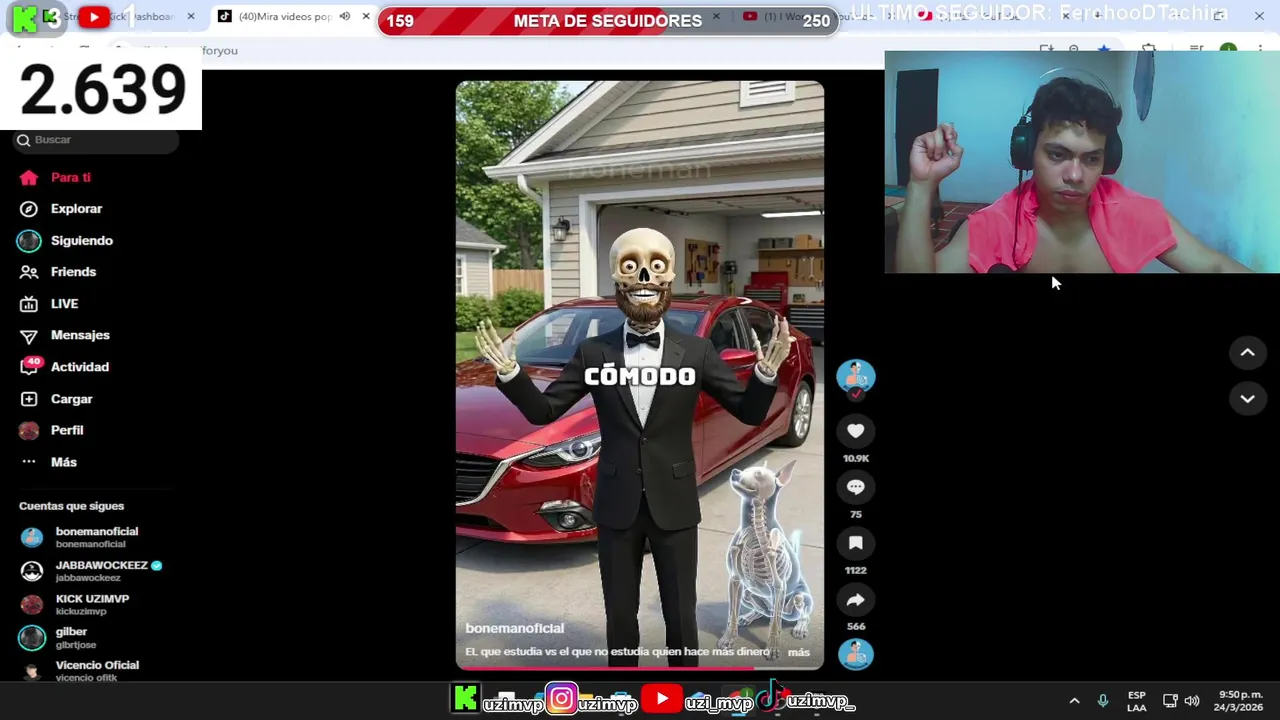Click bonemanoficial username on the video
The height and width of the screenshot is (720, 1280).
click(x=514, y=628)
